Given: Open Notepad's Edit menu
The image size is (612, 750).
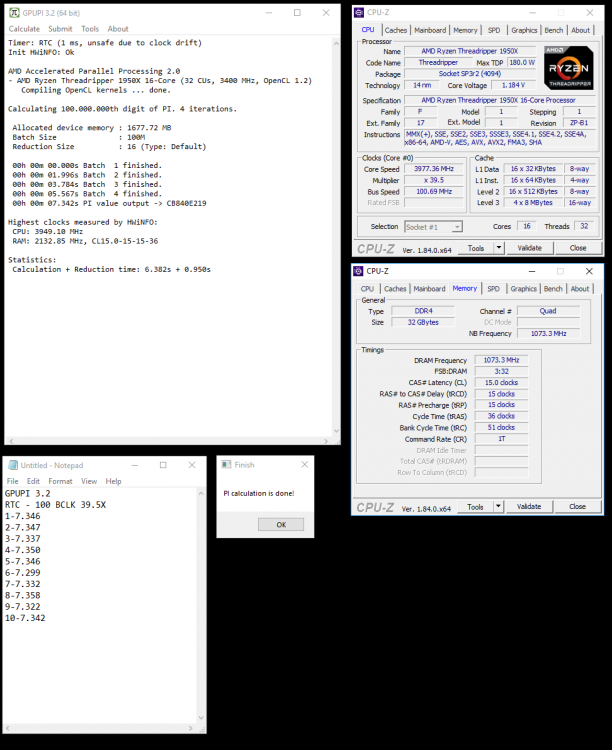Looking at the screenshot, I should pos(33,481).
